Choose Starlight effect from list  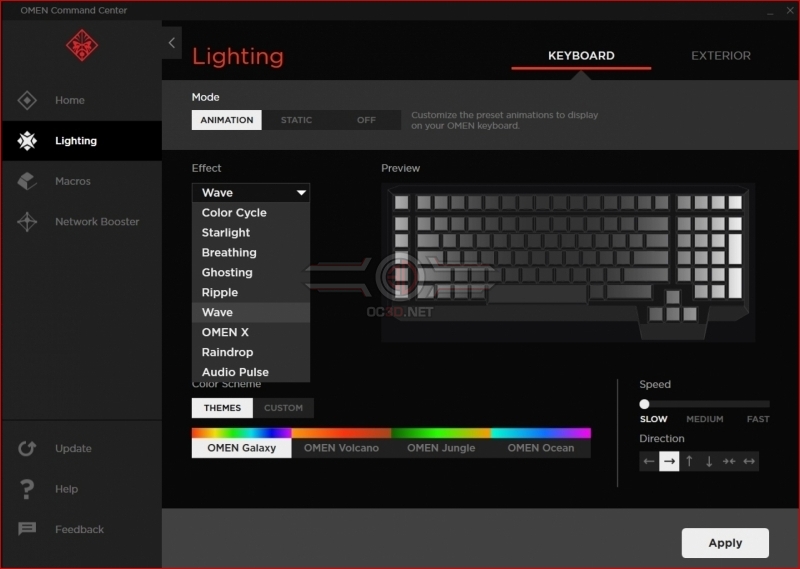coord(251,232)
